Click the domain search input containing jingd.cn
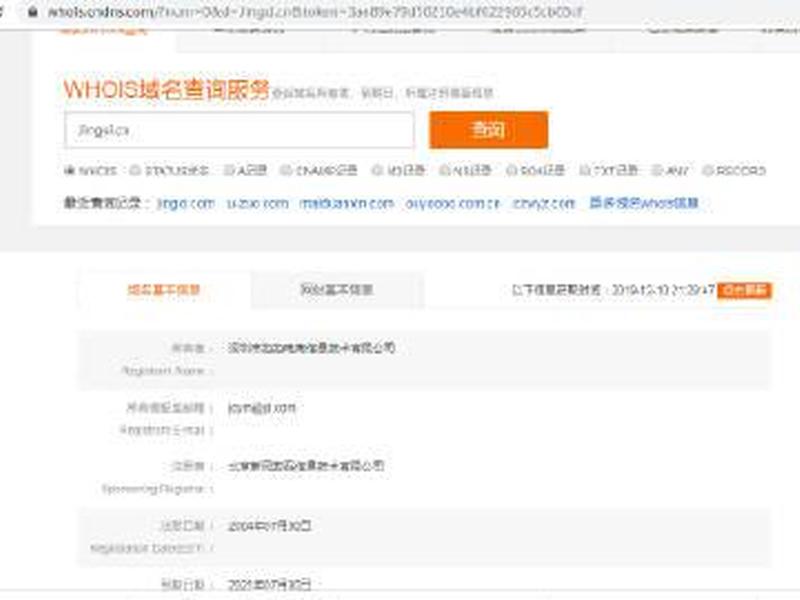The image size is (800, 600). pos(239,130)
